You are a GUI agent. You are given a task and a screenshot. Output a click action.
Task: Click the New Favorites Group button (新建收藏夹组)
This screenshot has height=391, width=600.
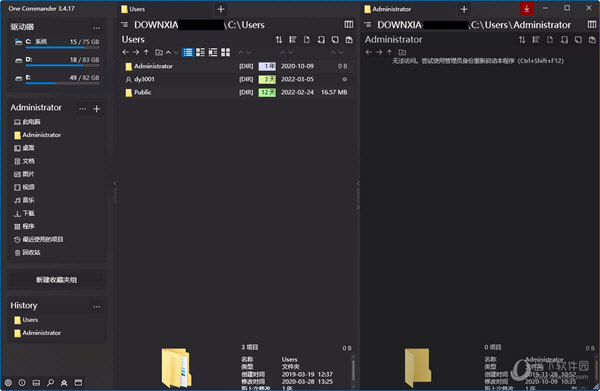57,280
